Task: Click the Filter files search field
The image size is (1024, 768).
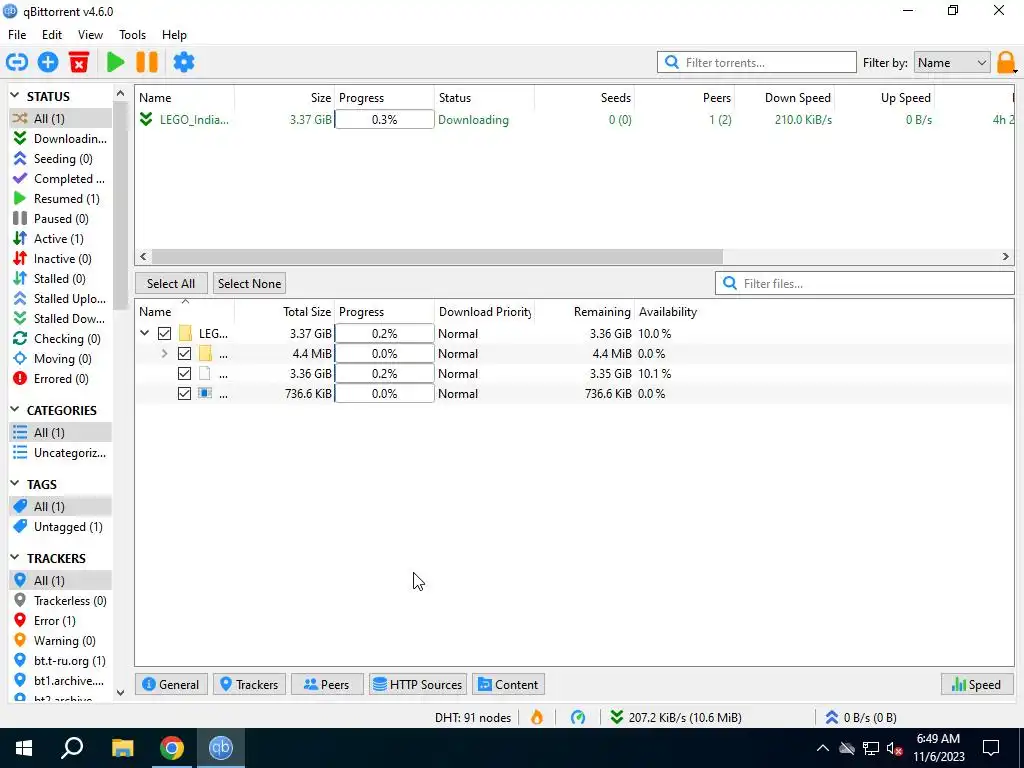Action: [x=865, y=283]
